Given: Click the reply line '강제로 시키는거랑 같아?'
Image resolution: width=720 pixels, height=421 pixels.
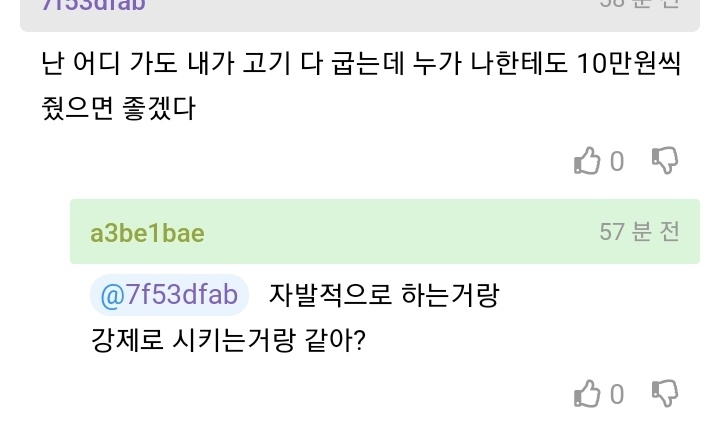Looking at the screenshot, I should pos(226,340).
